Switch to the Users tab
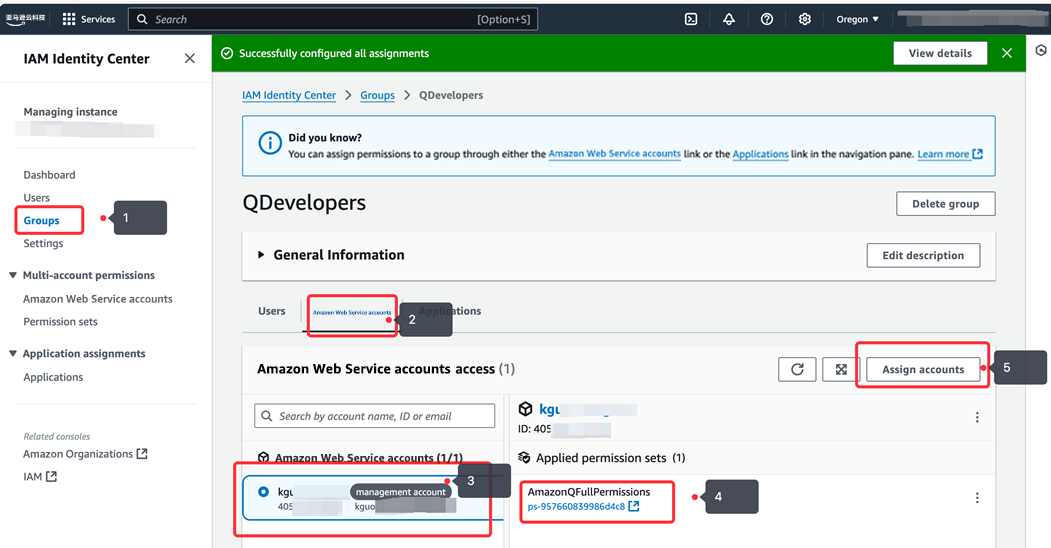The width and height of the screenshot is (1051, 548). [x=271, y=311]
